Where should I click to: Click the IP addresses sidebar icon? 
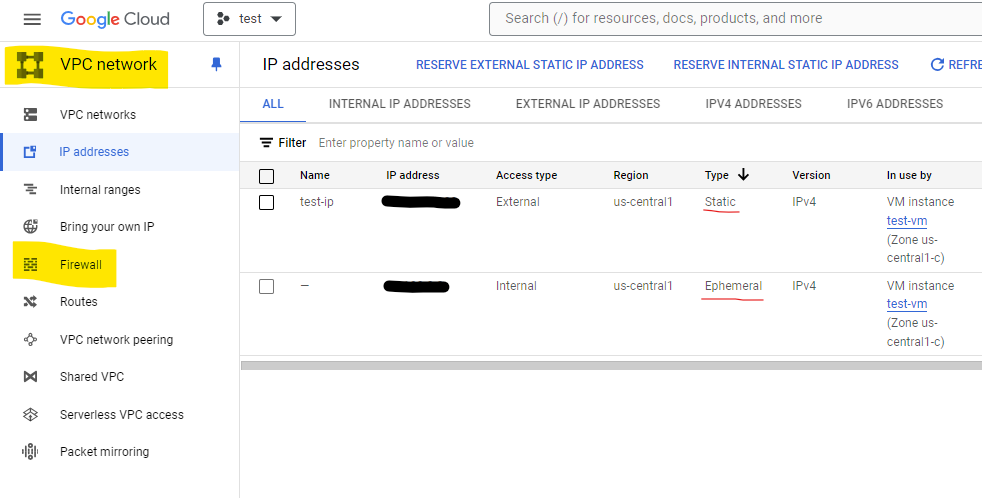point(30,152)
